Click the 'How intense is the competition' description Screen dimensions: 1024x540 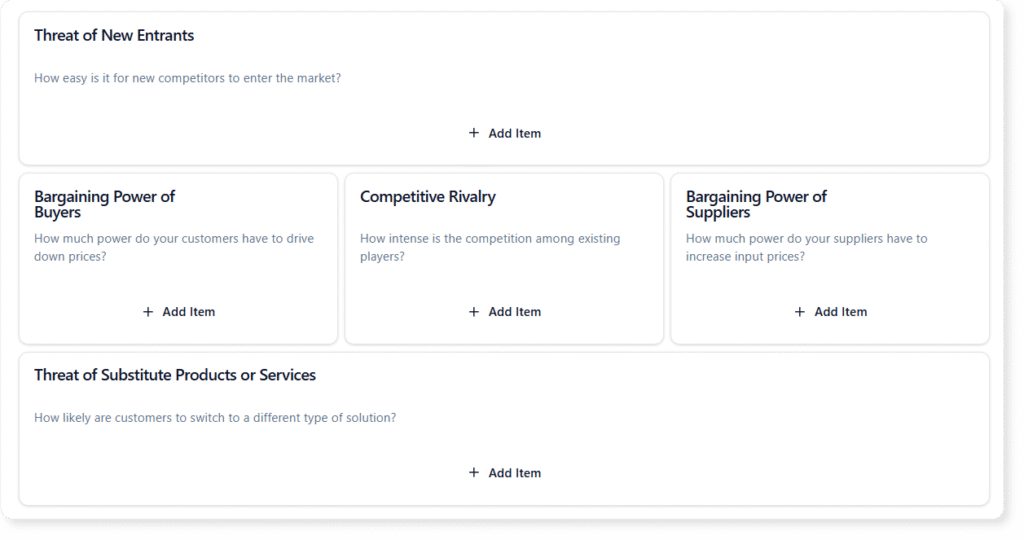(490, 248)
